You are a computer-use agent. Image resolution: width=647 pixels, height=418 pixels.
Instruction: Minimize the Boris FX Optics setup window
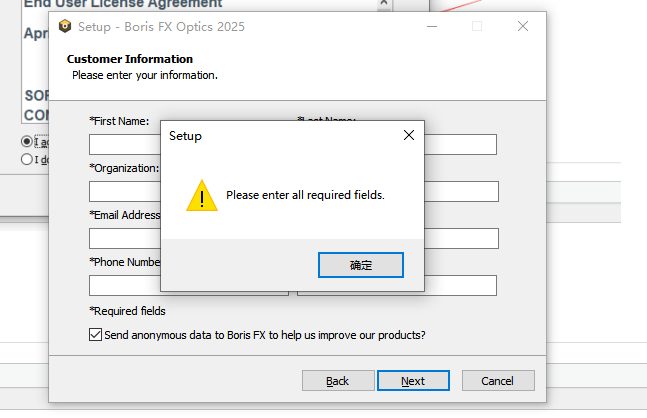[431, 27]
